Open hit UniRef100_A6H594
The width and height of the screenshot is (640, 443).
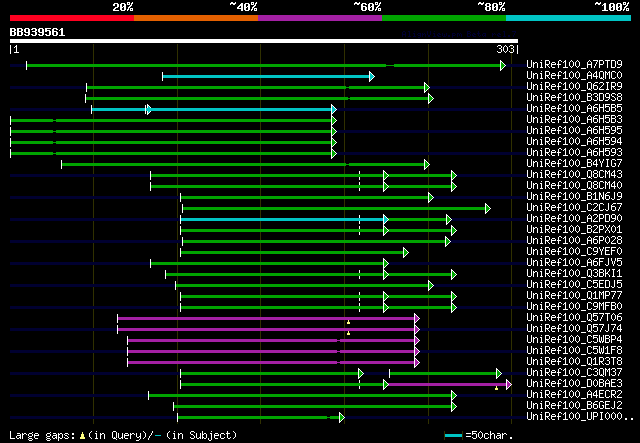(x=574, y=141)
